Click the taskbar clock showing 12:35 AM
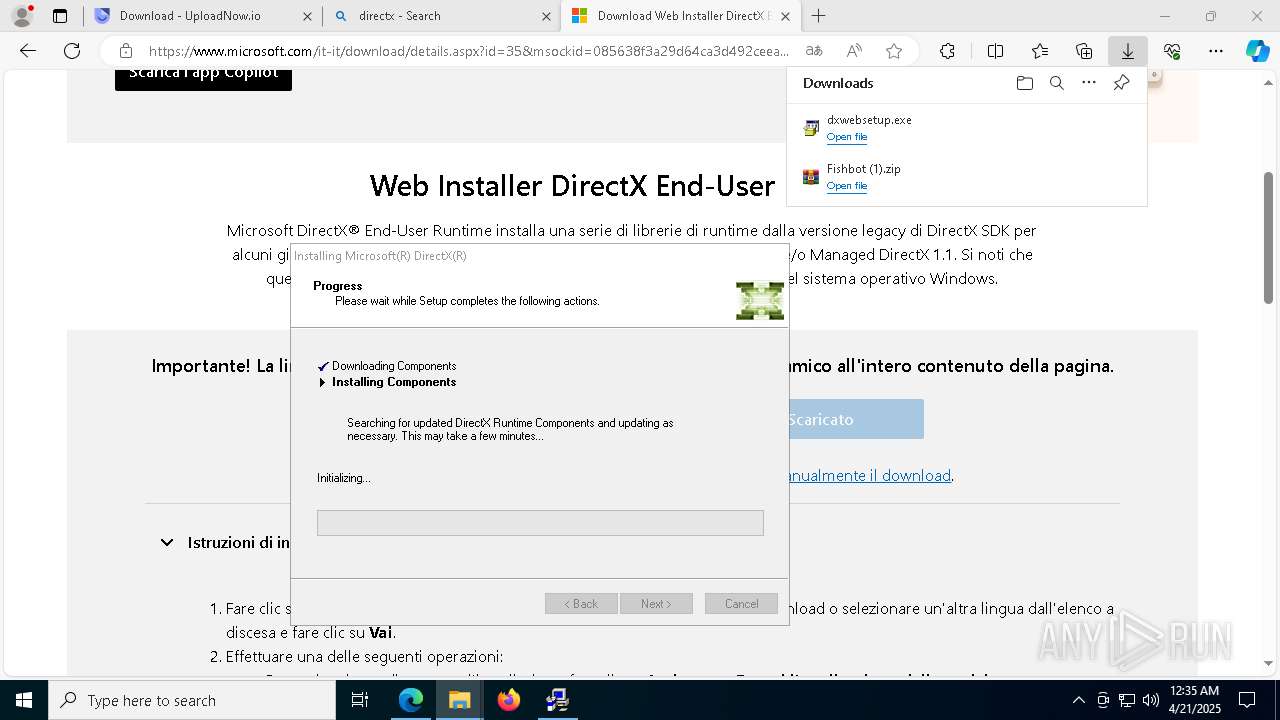 pyautogui.click(x=1194, y=700)
